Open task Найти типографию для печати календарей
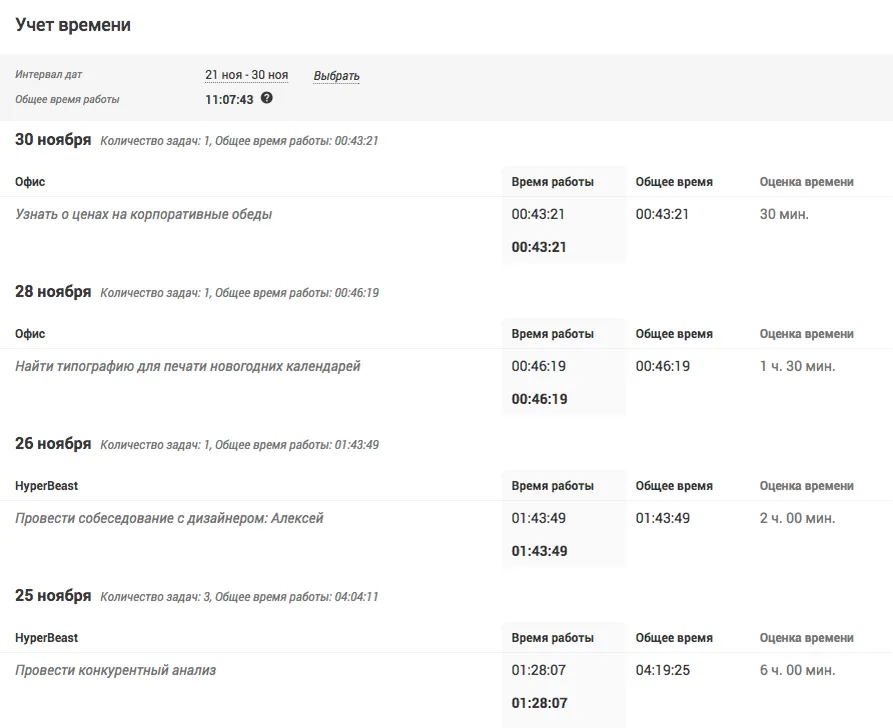 (188, 366)
